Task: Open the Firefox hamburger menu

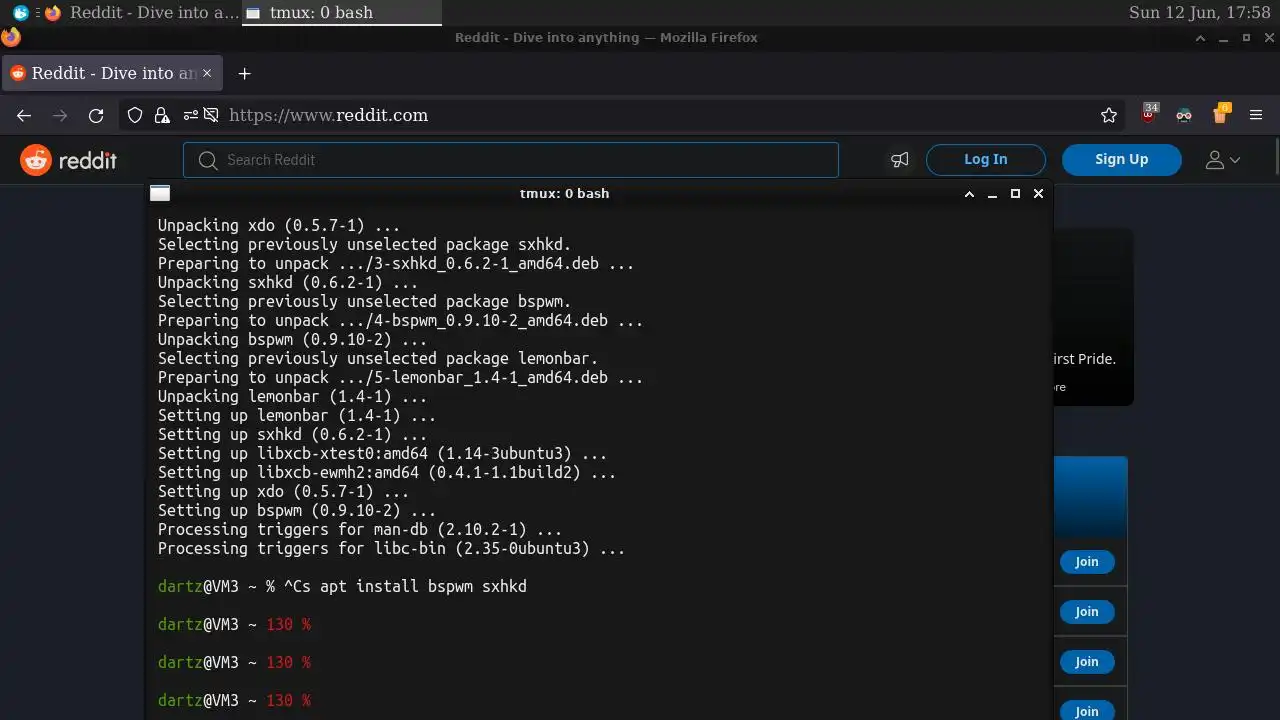Action: pyautogui.click(x=1256, y=115)
